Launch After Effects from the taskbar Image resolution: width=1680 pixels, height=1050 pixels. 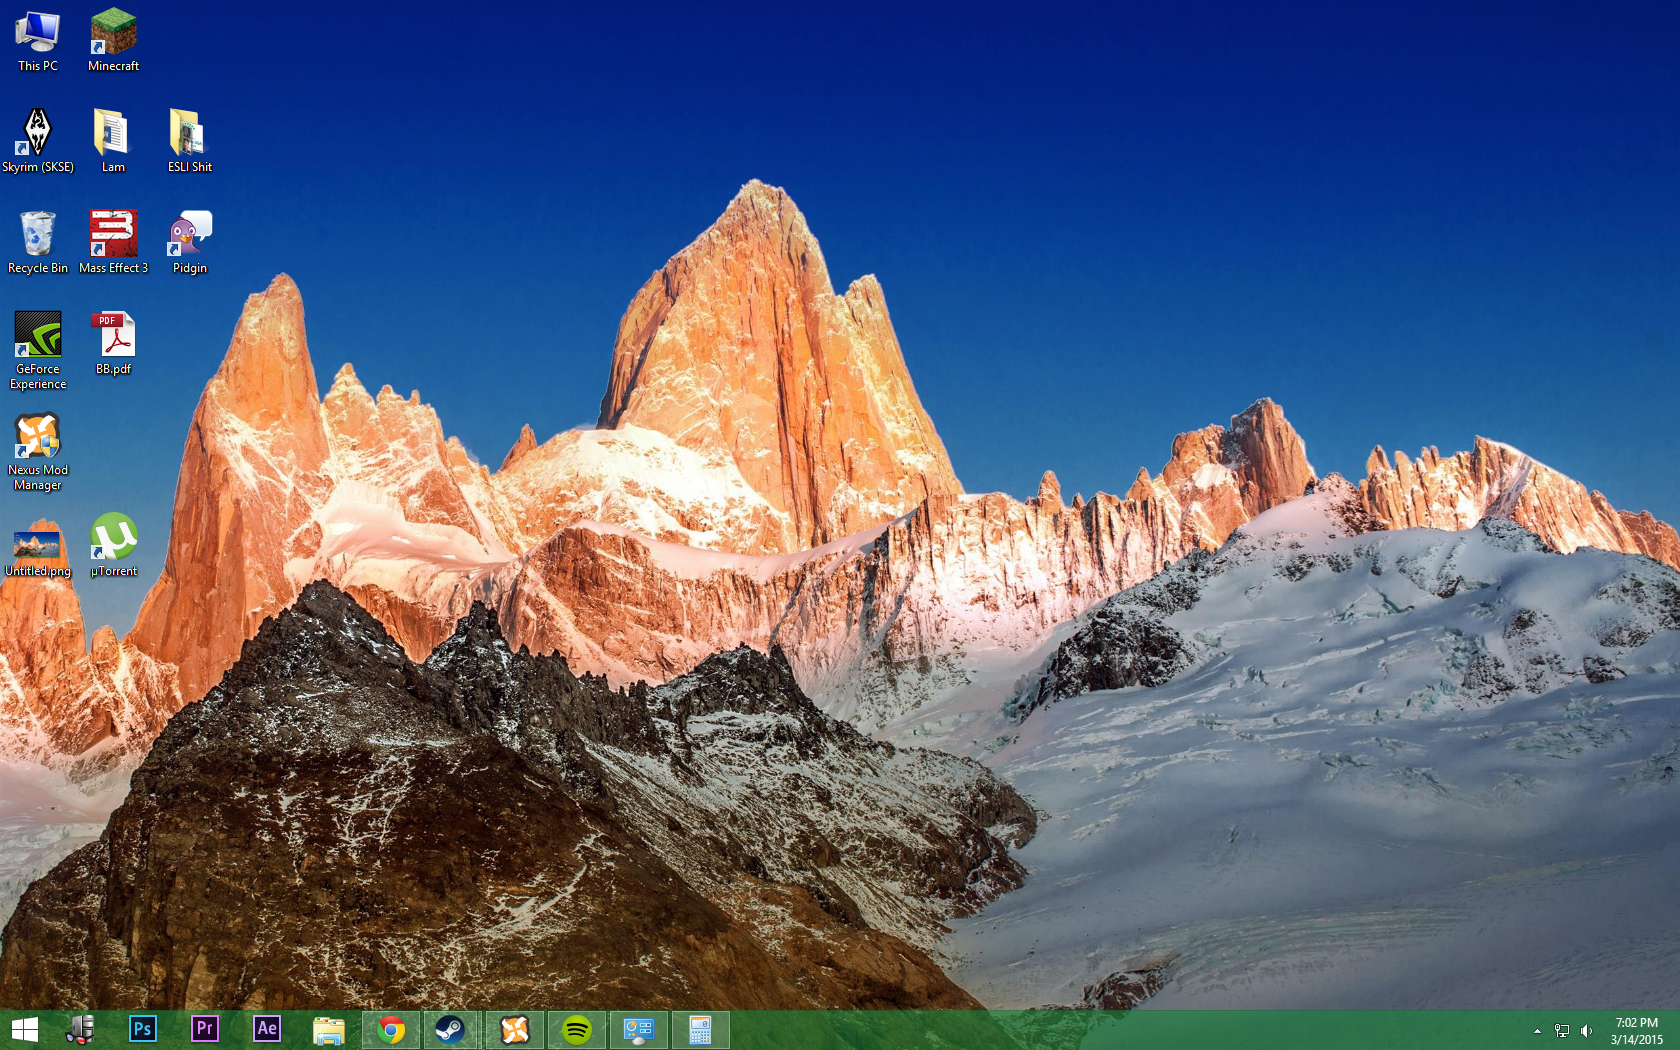click(267, 1030)
